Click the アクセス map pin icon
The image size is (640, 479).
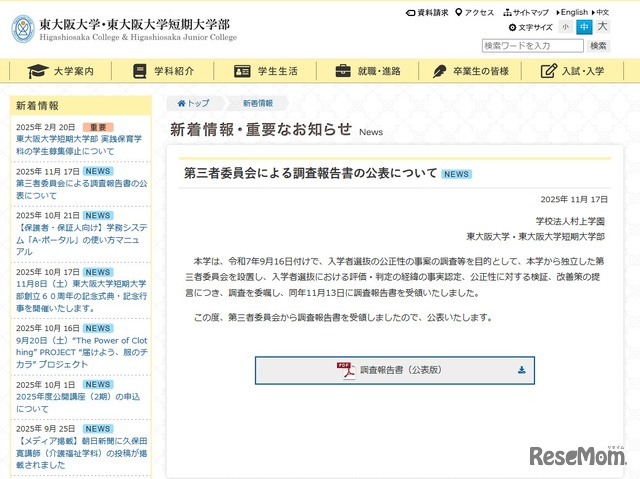pos(459,12)
